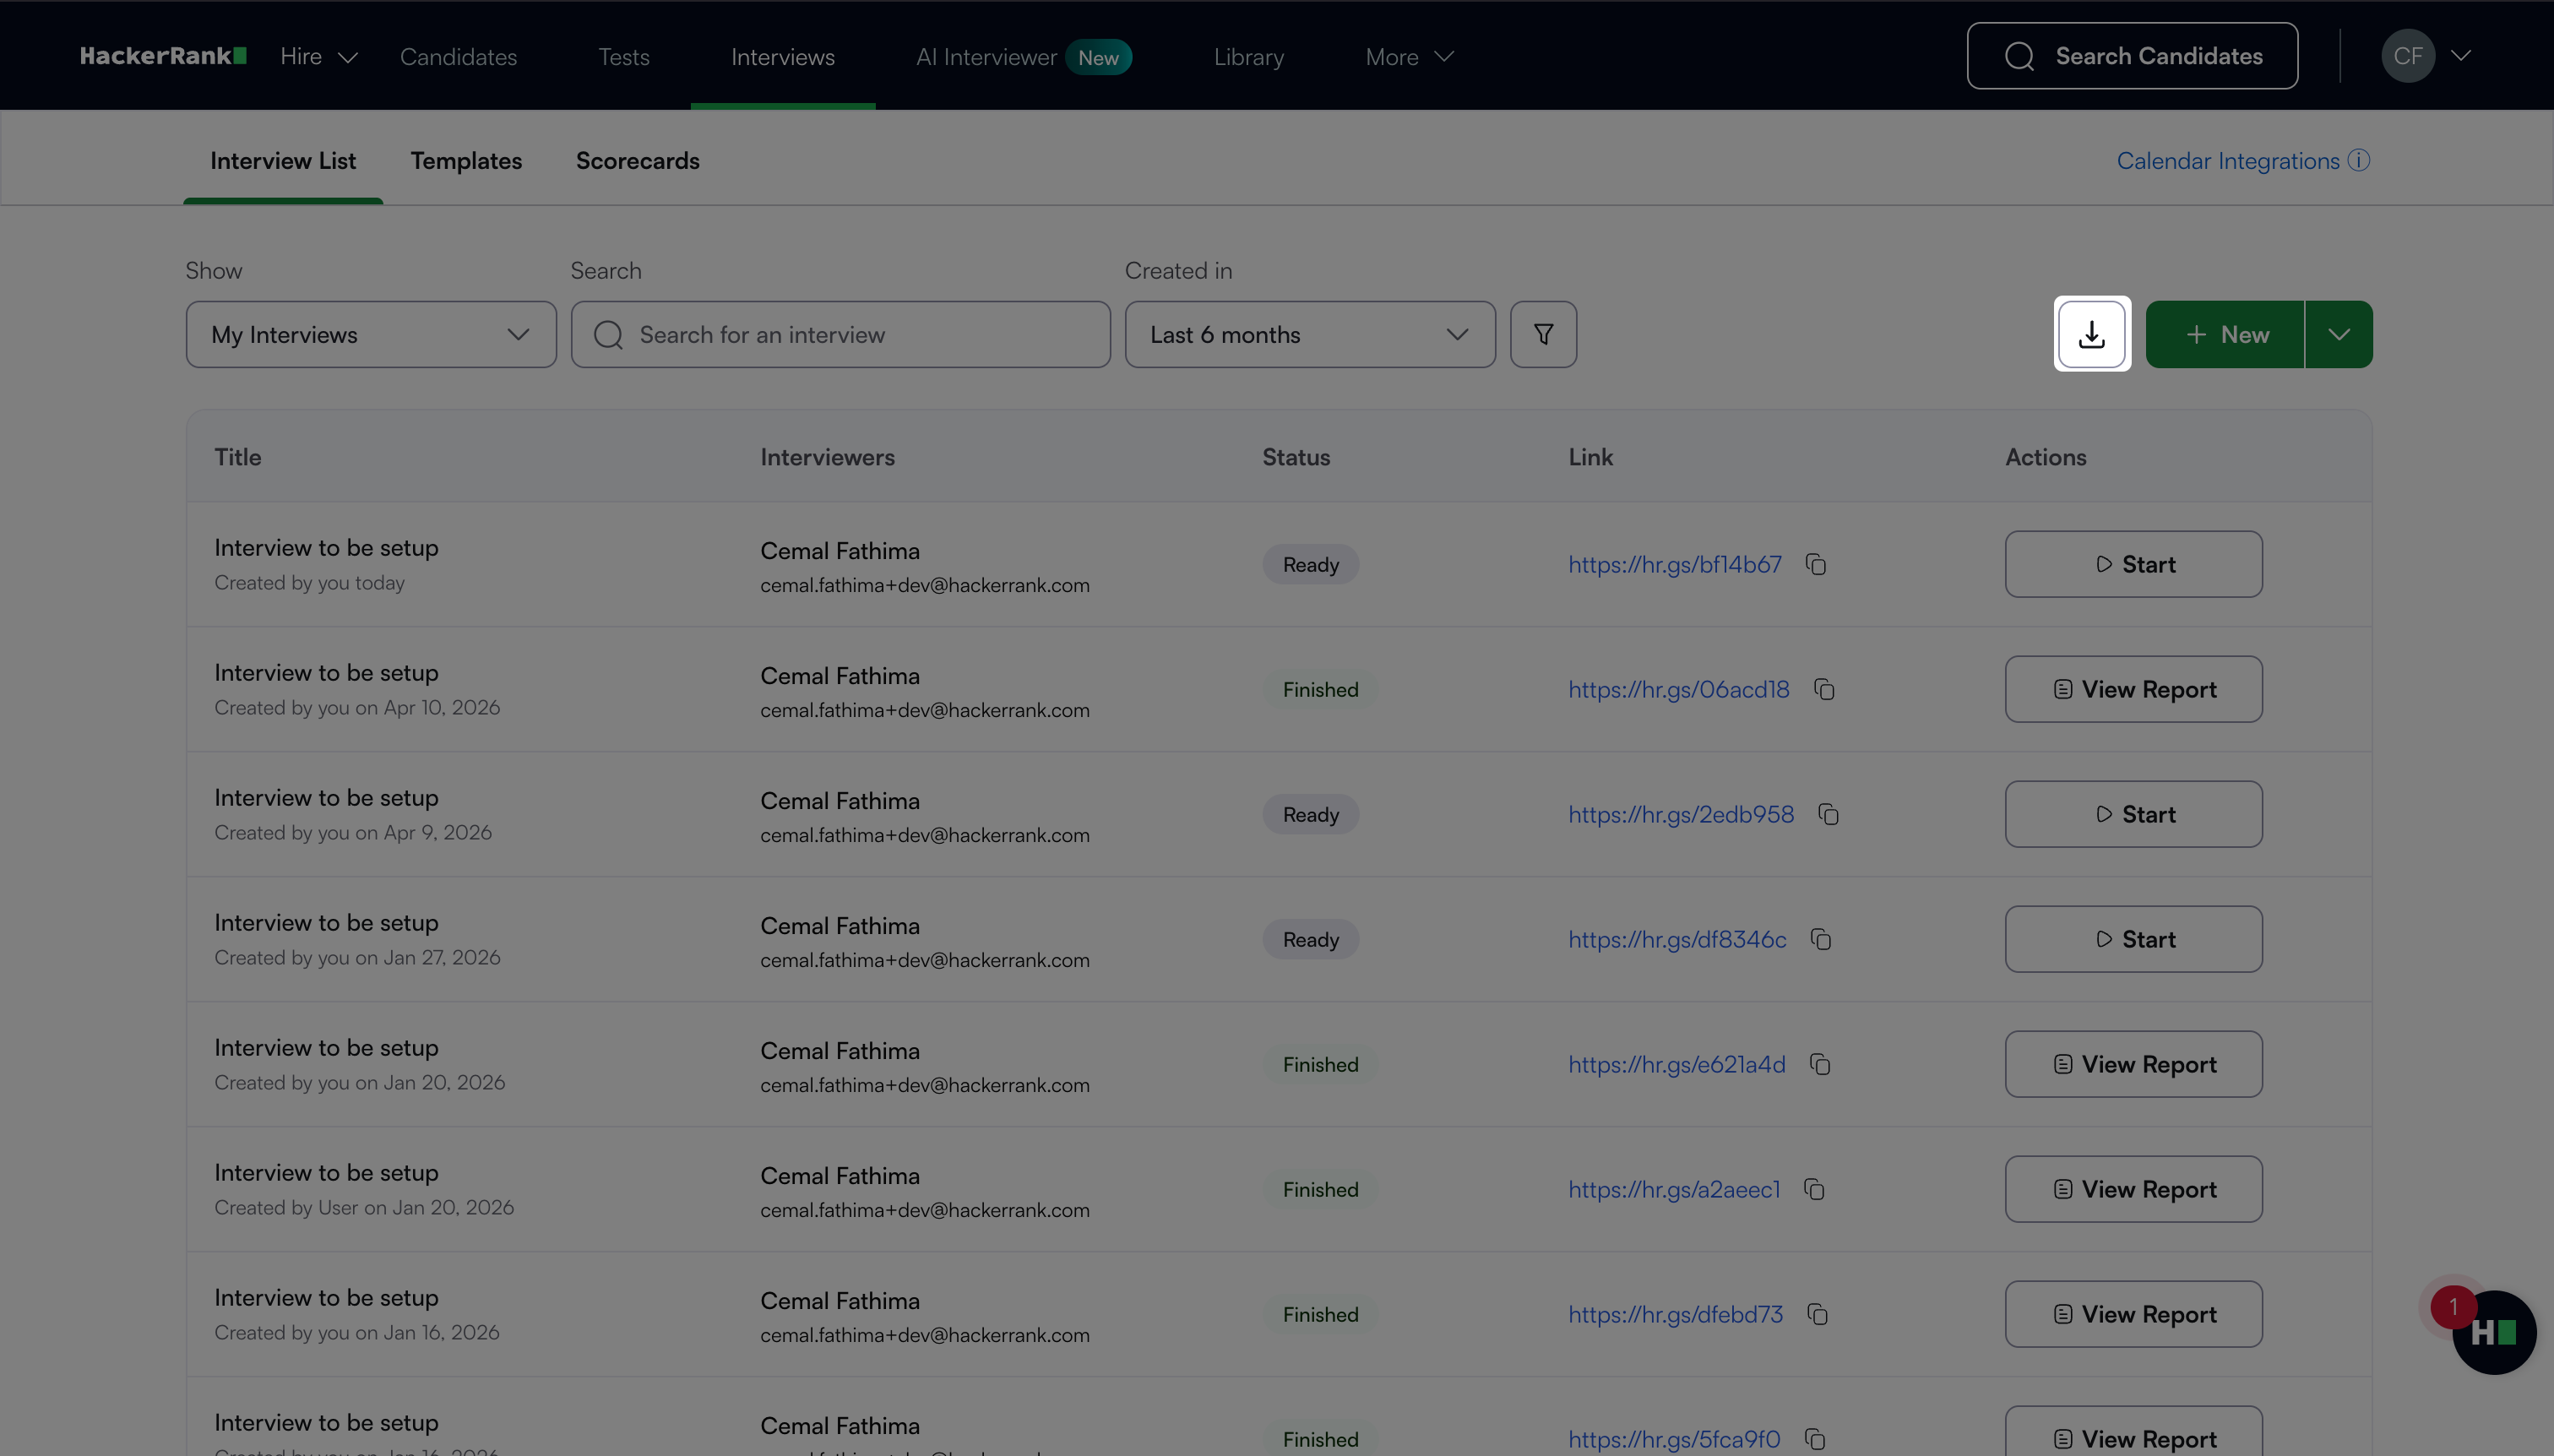
Task: Start the interview created today
Action: pyautogui.click(x=2133, y=564)
